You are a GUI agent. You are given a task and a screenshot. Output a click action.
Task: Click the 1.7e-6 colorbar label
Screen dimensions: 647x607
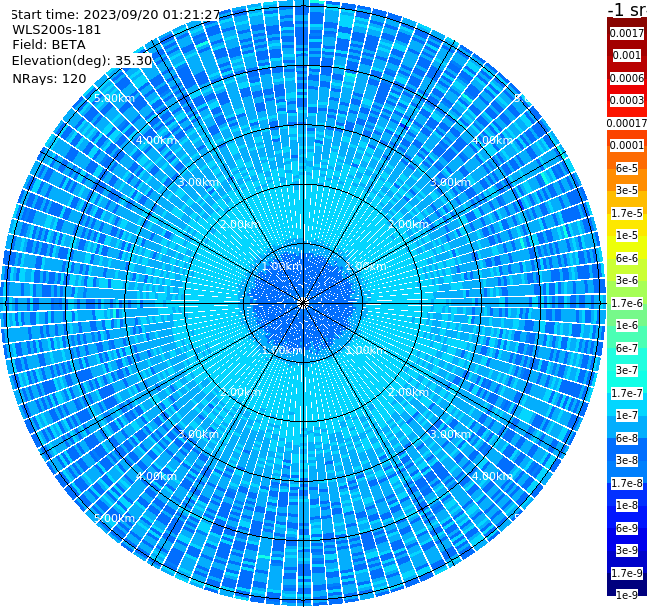tap(627, 303)
